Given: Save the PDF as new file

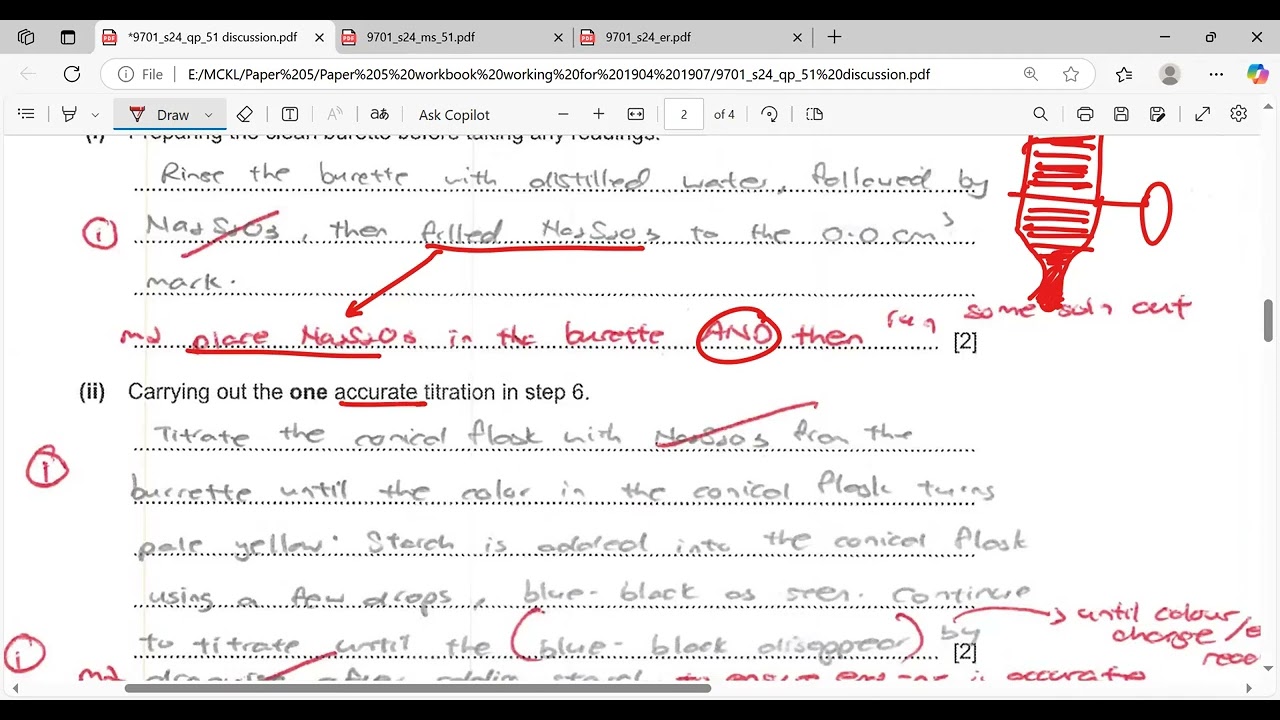Looking at the screenshot, I should point(1157,114).
